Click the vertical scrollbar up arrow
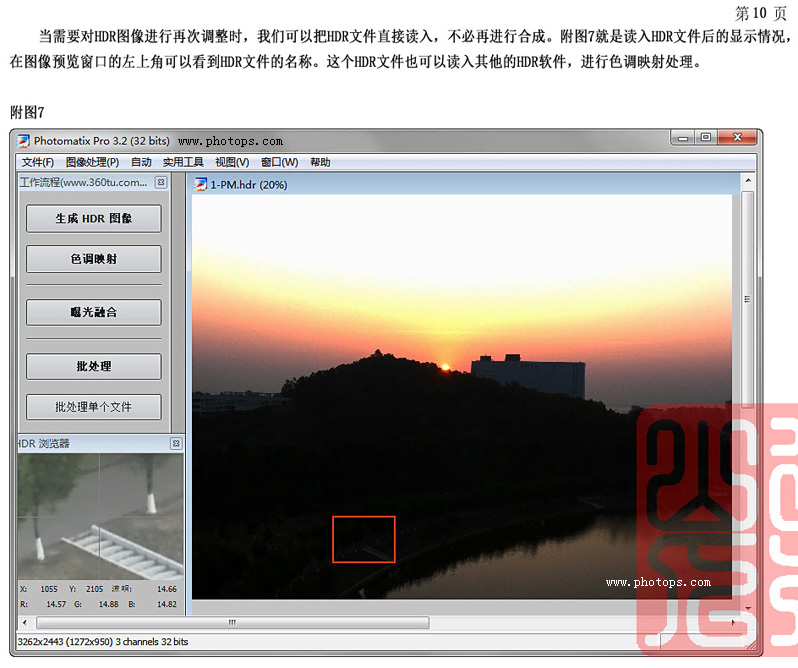The height and width of the screenshot is (668, 798). pos(748,181)
